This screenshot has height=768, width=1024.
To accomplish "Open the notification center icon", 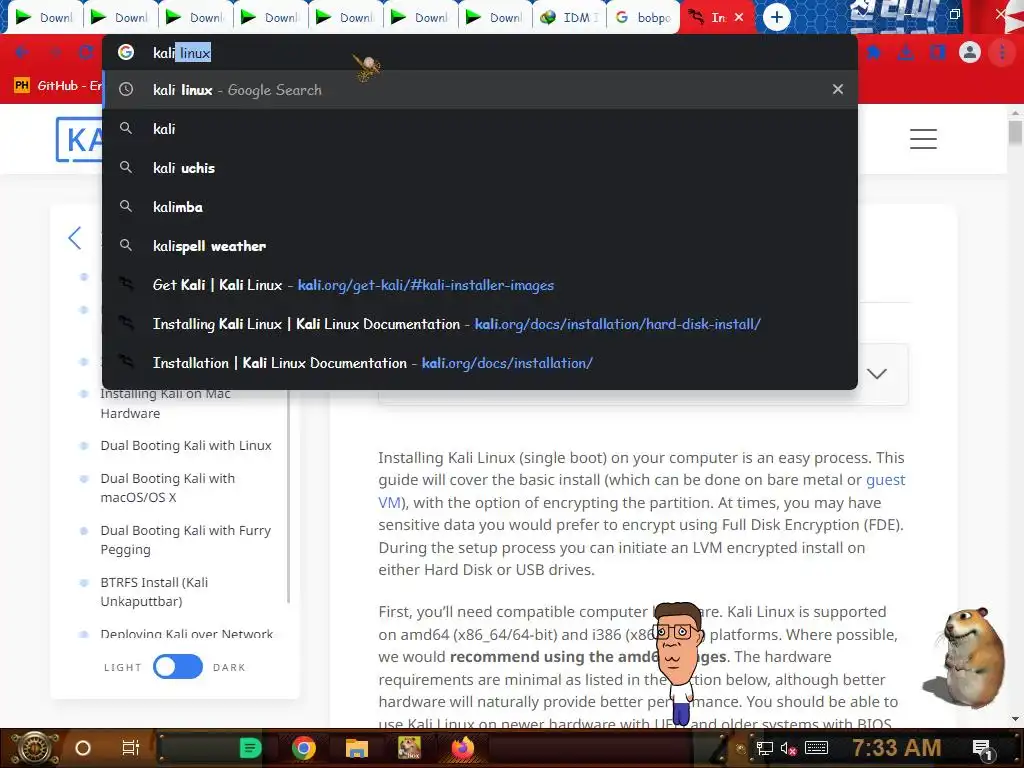I will coord(982,748).
